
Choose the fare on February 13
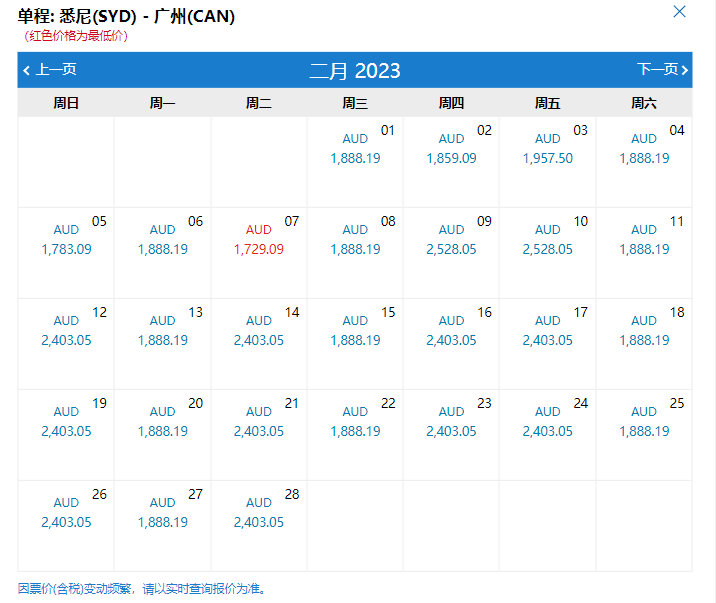pyautogui.click(x=163, y=343)
